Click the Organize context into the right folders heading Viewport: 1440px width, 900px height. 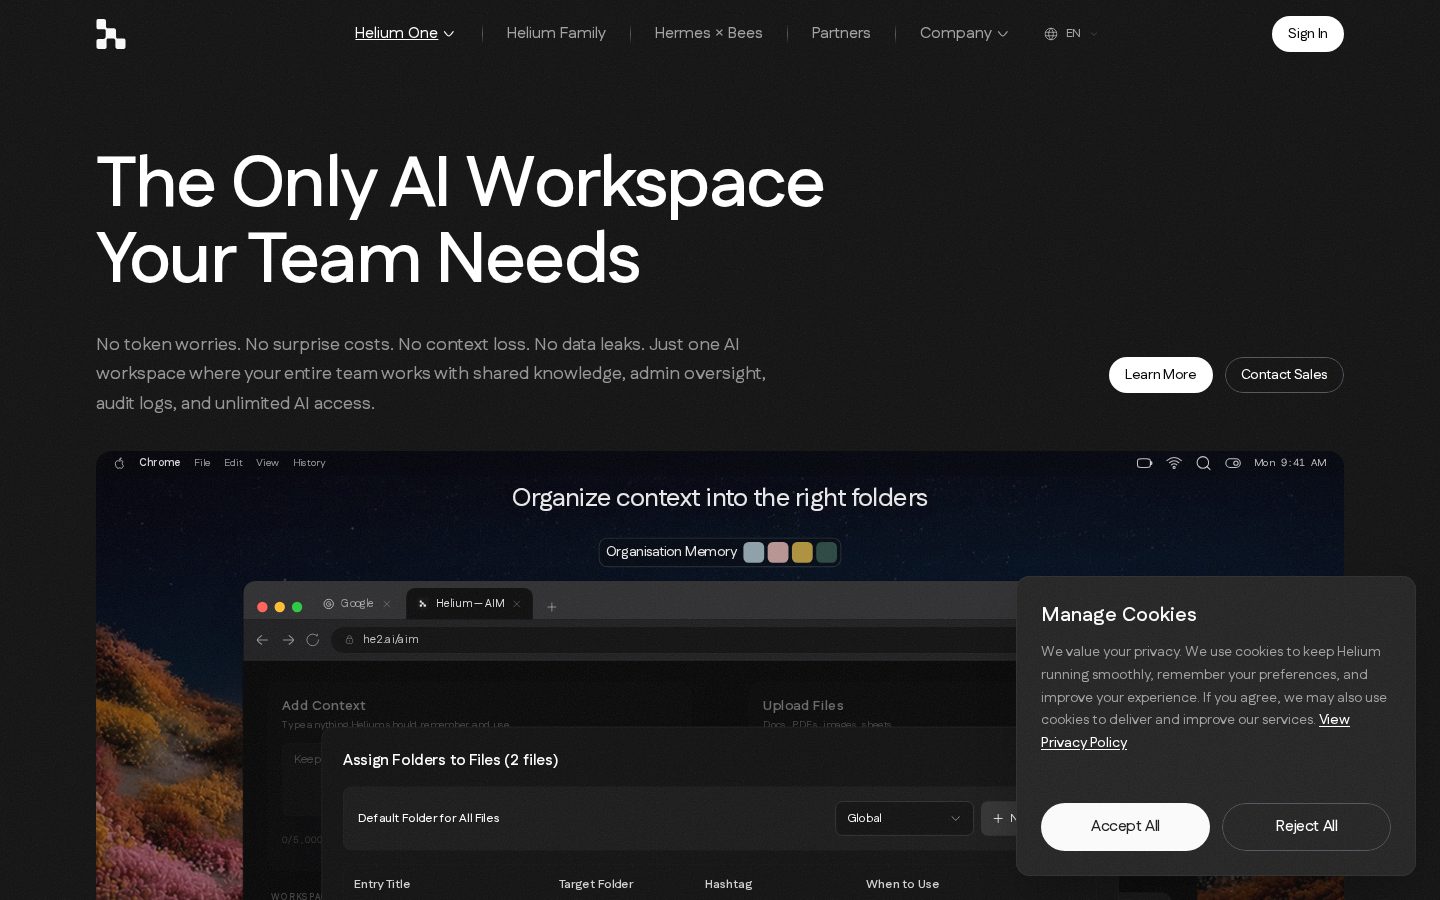coord(720,498)
